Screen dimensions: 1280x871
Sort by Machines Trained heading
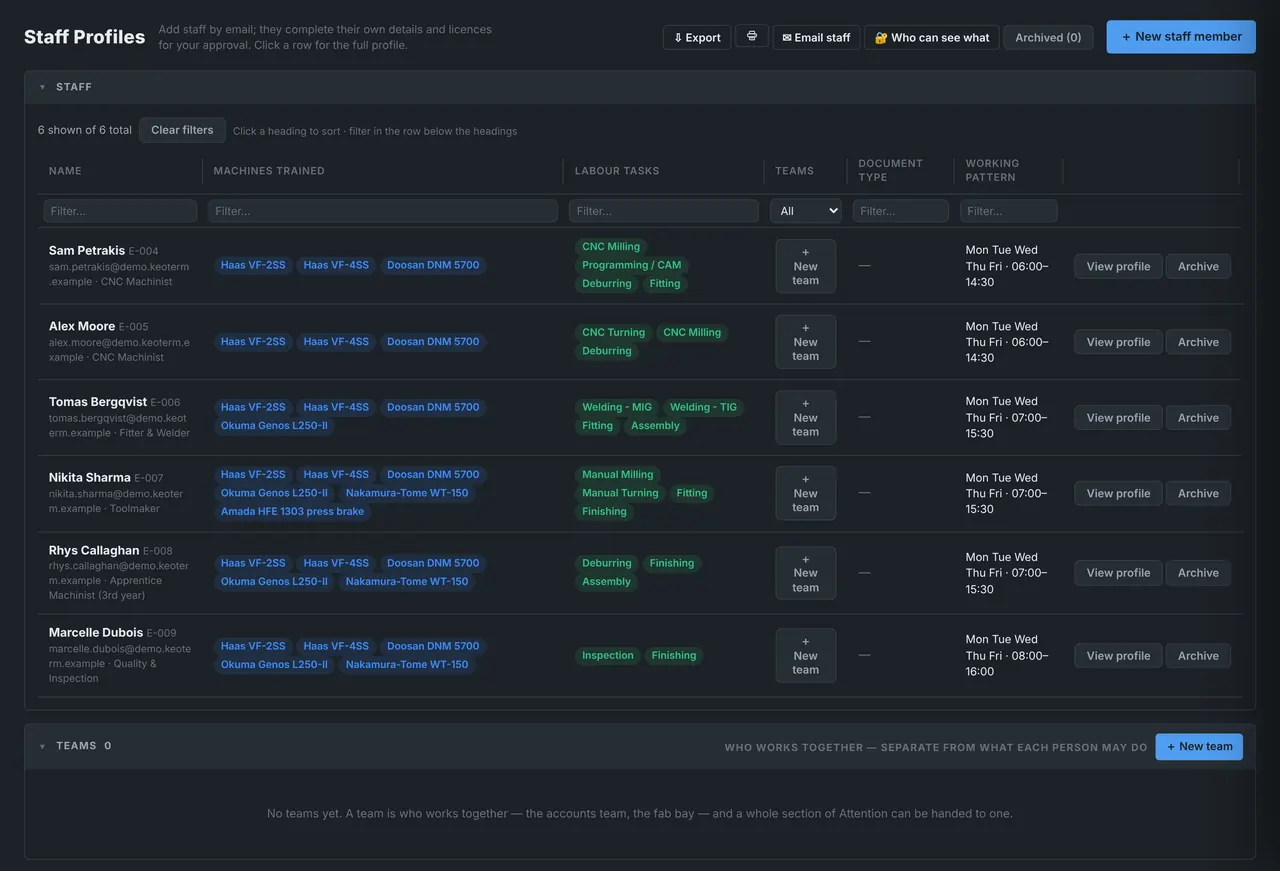coord(269,171)
